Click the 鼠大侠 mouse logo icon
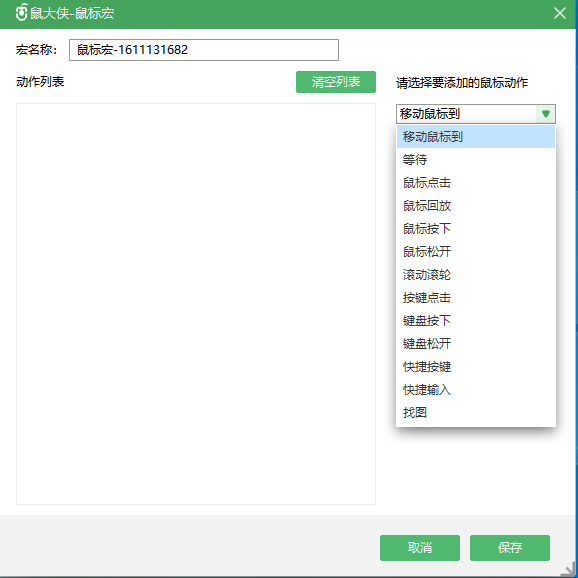Viewport: 578px width, 578px height. tap(22, 12)
